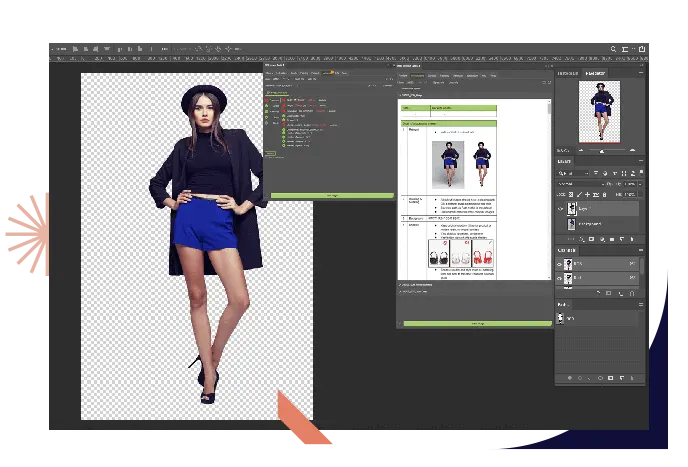688x467 pixels.
Task: Create new channel in Channels panel
Action: [x=620, y=293]
